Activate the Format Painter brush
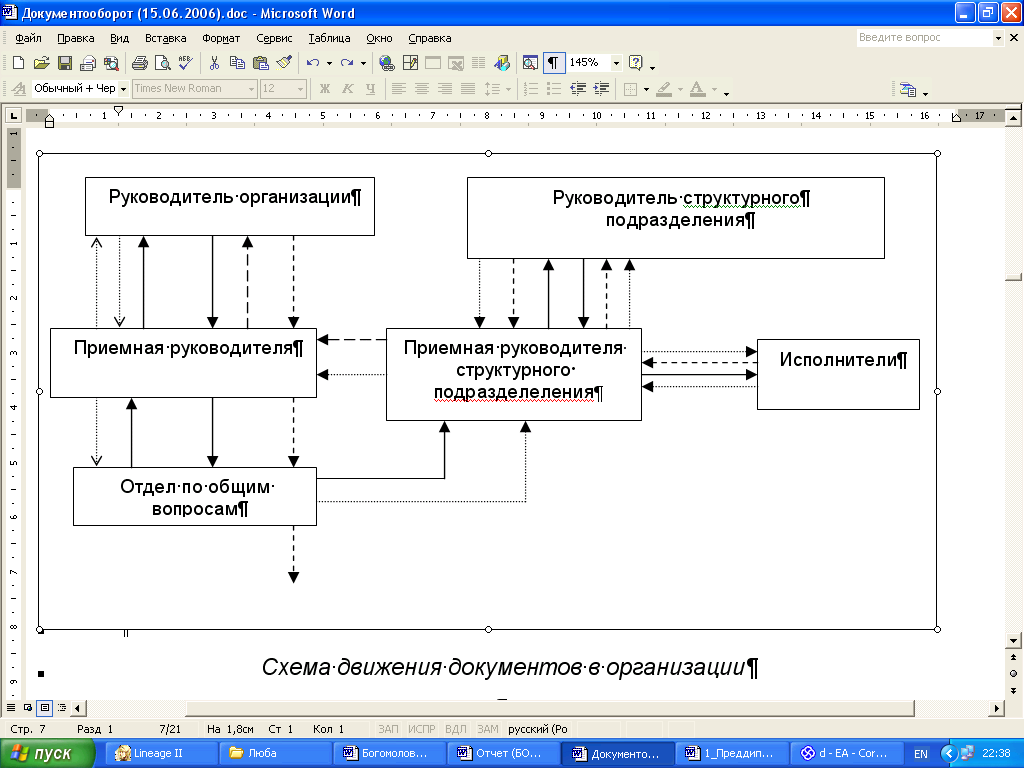The image size is (1024, 768). (283, 63)
